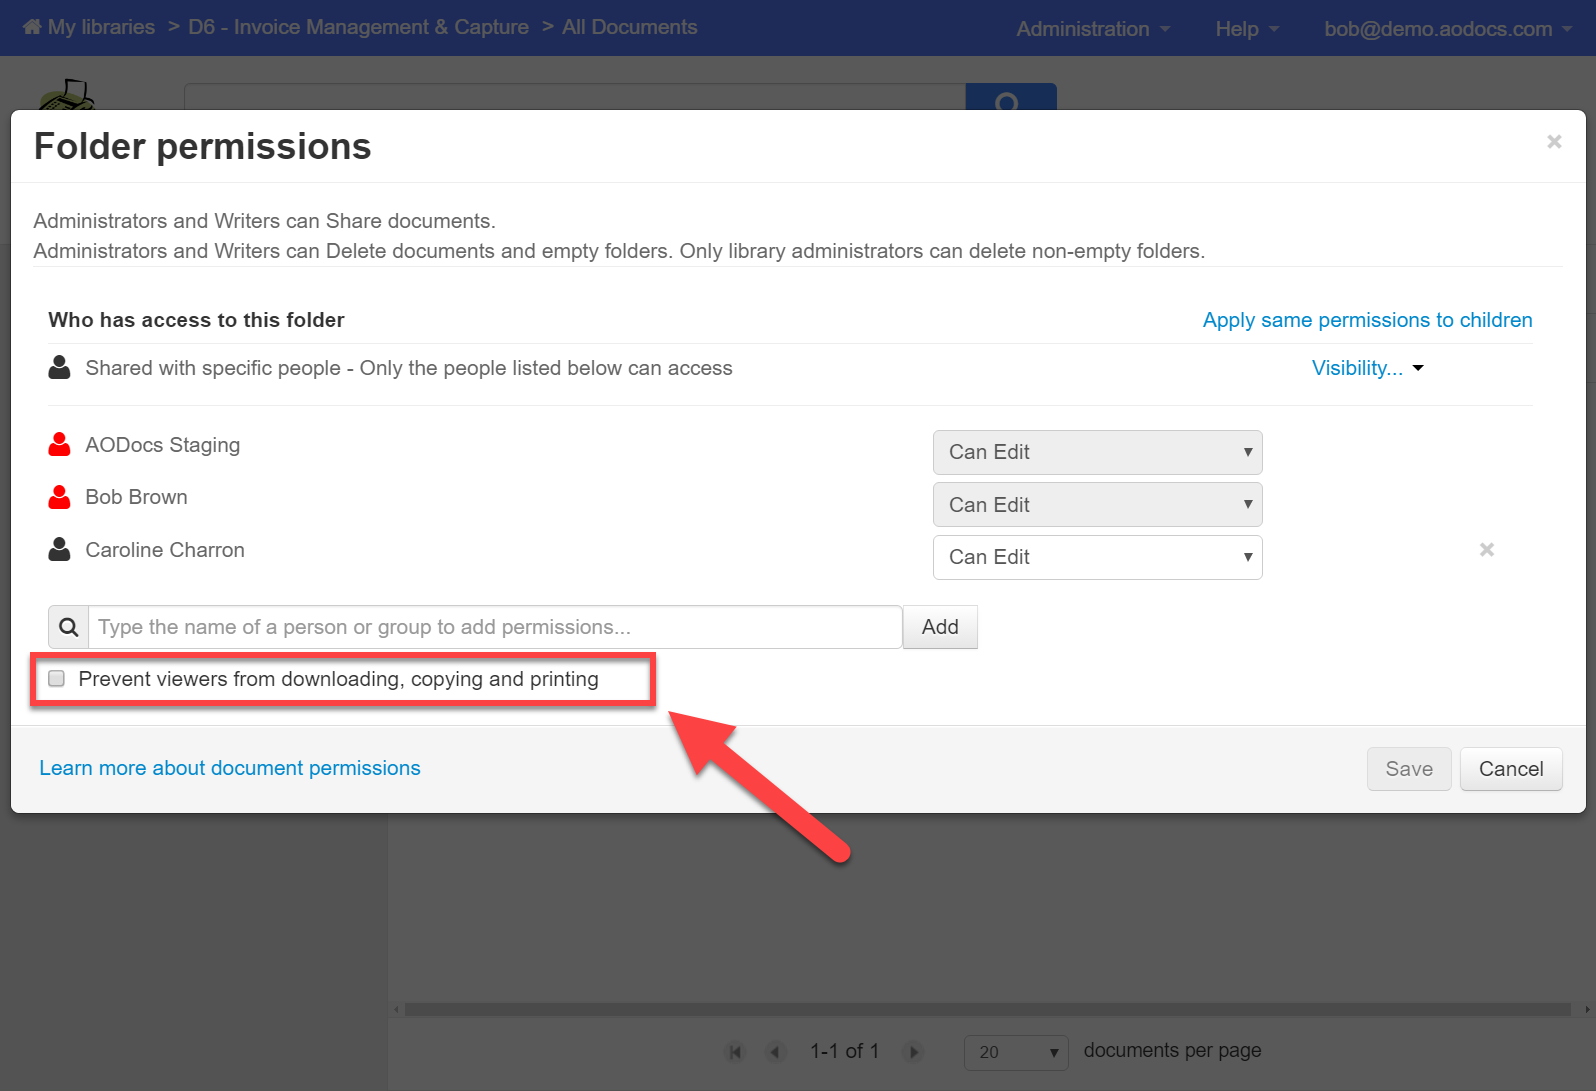
Task: Click the blue search button behind dialog
Action: click(1010, 97)
